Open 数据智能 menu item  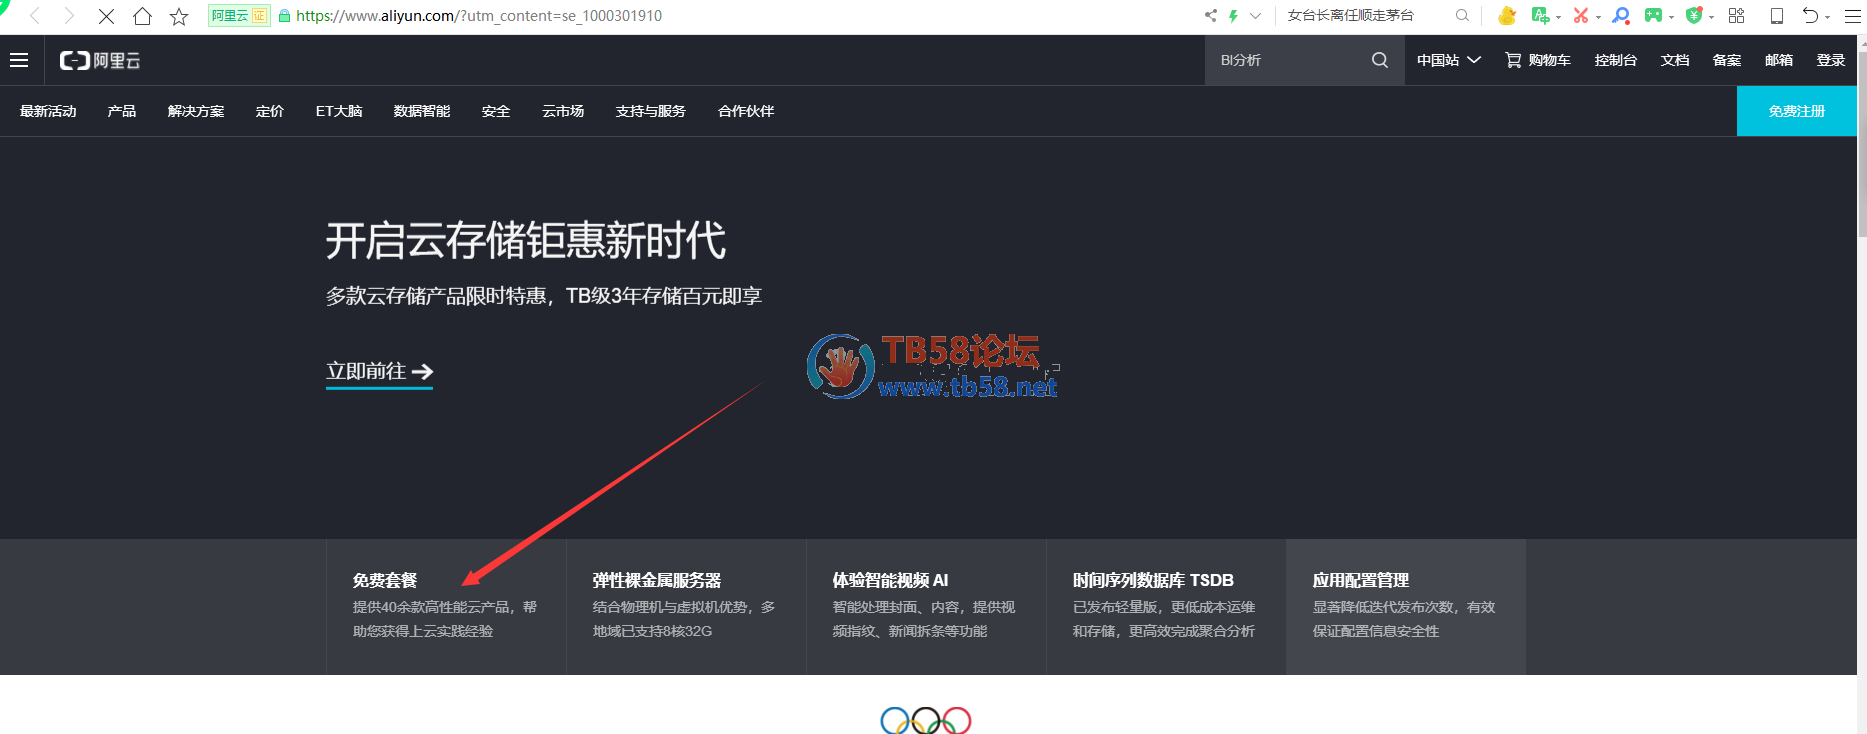coord(422,111)
